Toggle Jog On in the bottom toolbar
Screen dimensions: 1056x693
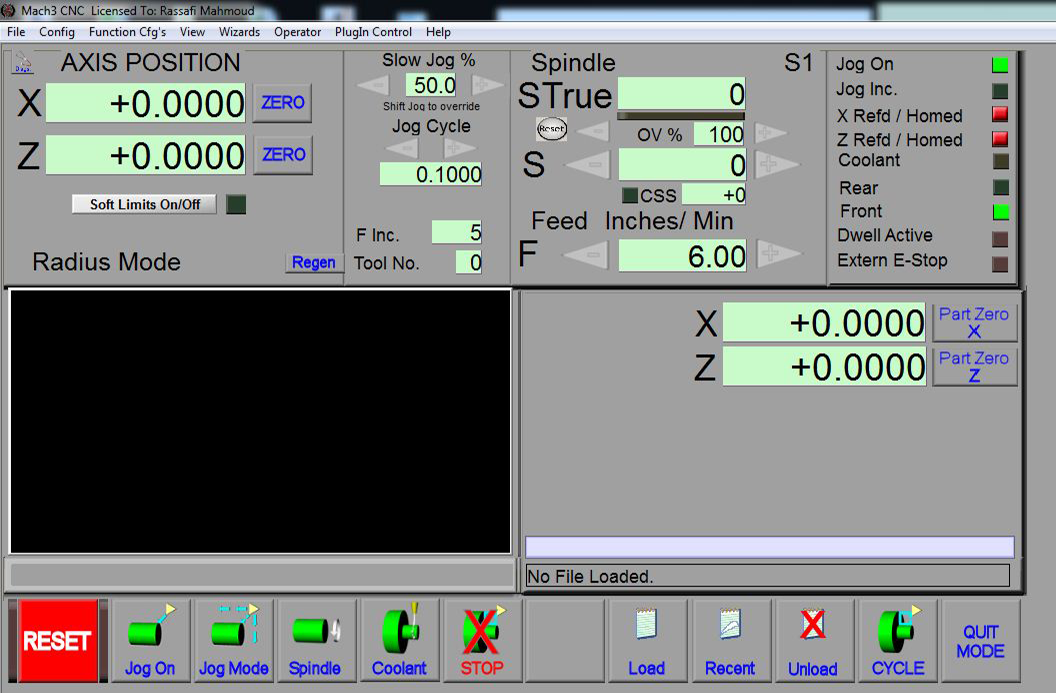point(150,640)
